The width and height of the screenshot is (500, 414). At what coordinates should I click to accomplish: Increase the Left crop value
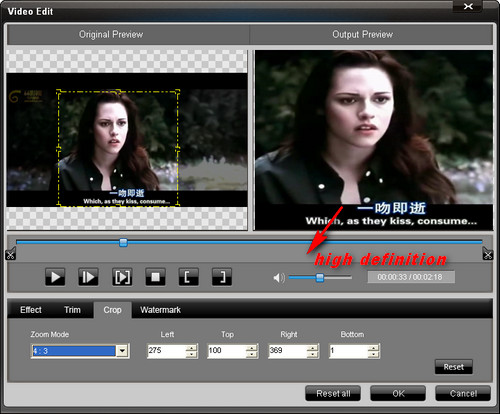coord(191,348)
